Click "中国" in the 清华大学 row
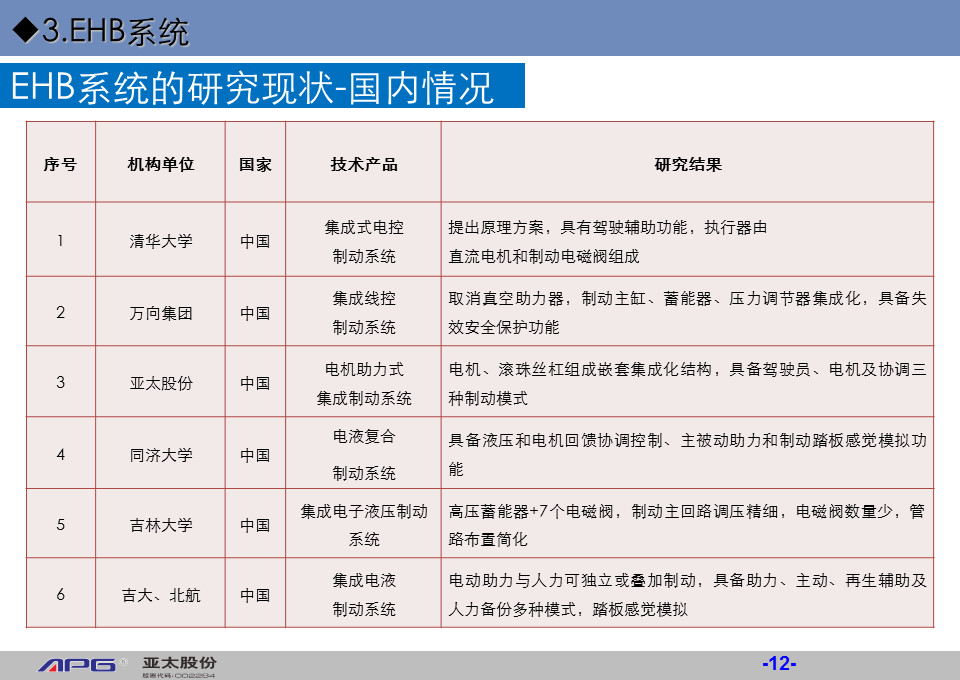 tap(255, 241)
